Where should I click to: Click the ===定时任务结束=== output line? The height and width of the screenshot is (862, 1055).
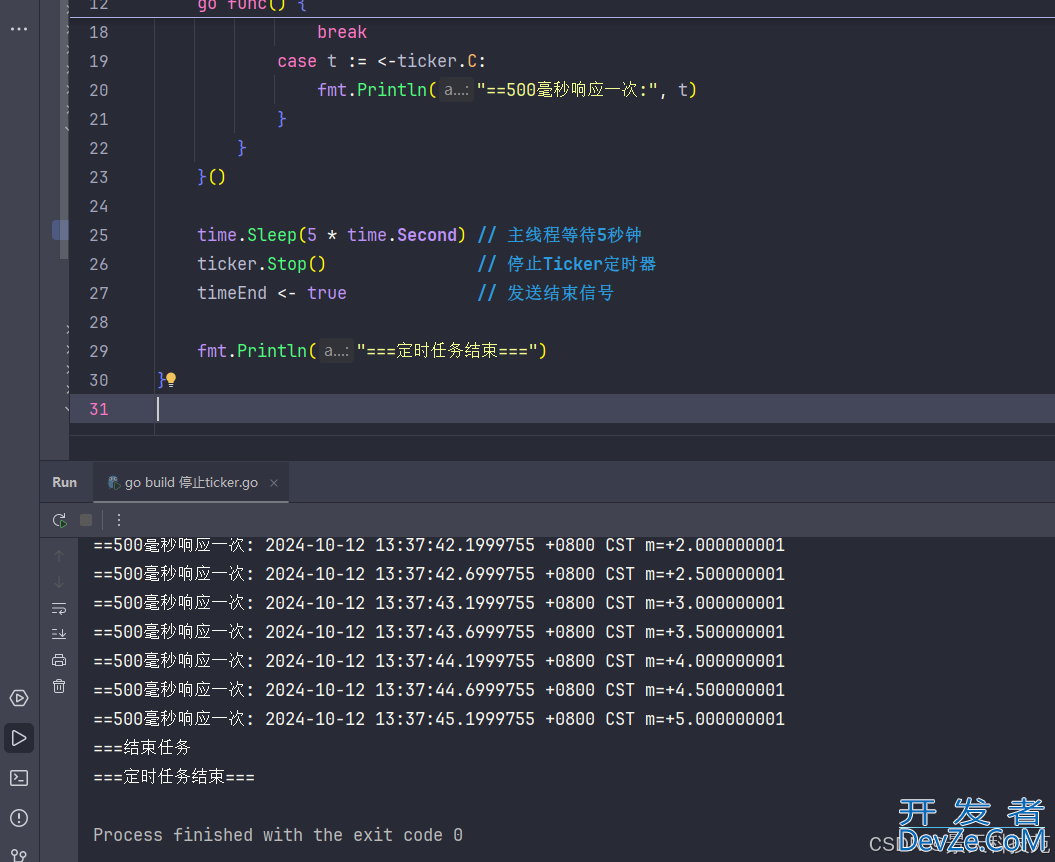coord(174,777)
